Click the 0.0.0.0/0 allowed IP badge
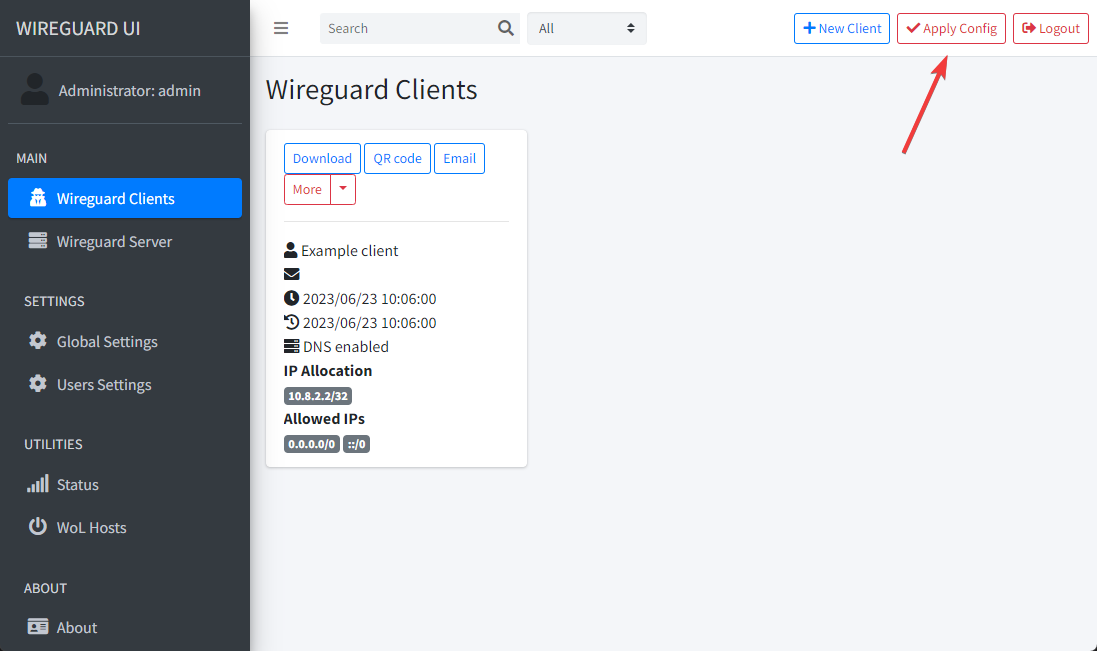 (311, 444)
